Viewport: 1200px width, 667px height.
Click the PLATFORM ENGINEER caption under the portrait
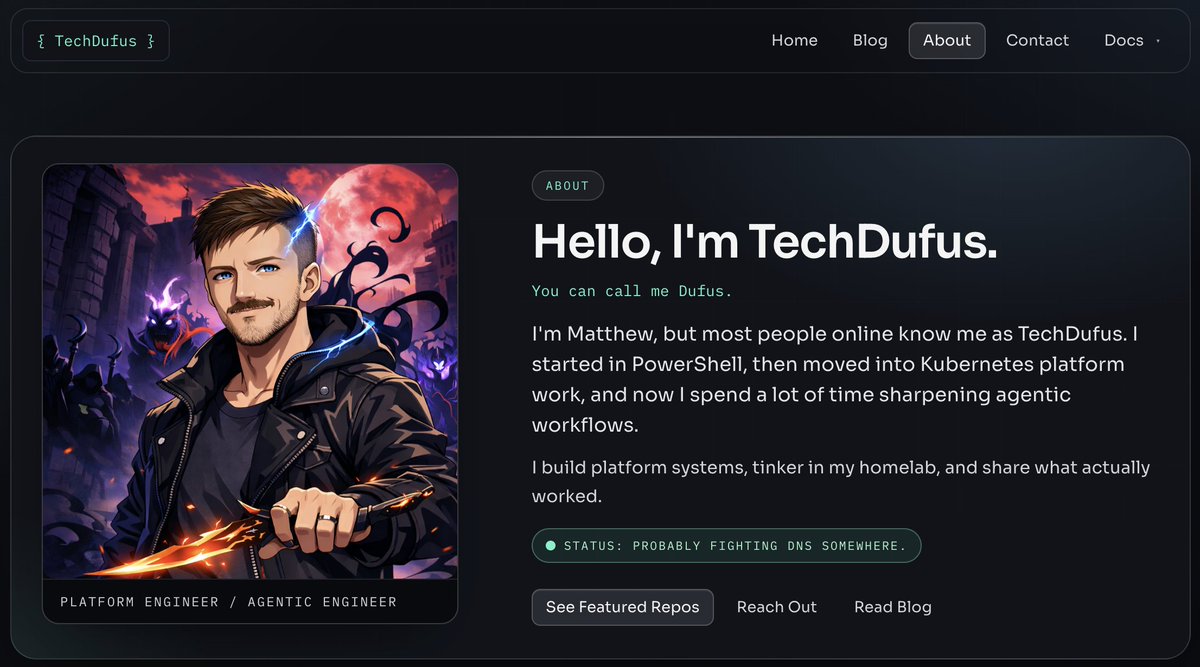click(227, 601)
